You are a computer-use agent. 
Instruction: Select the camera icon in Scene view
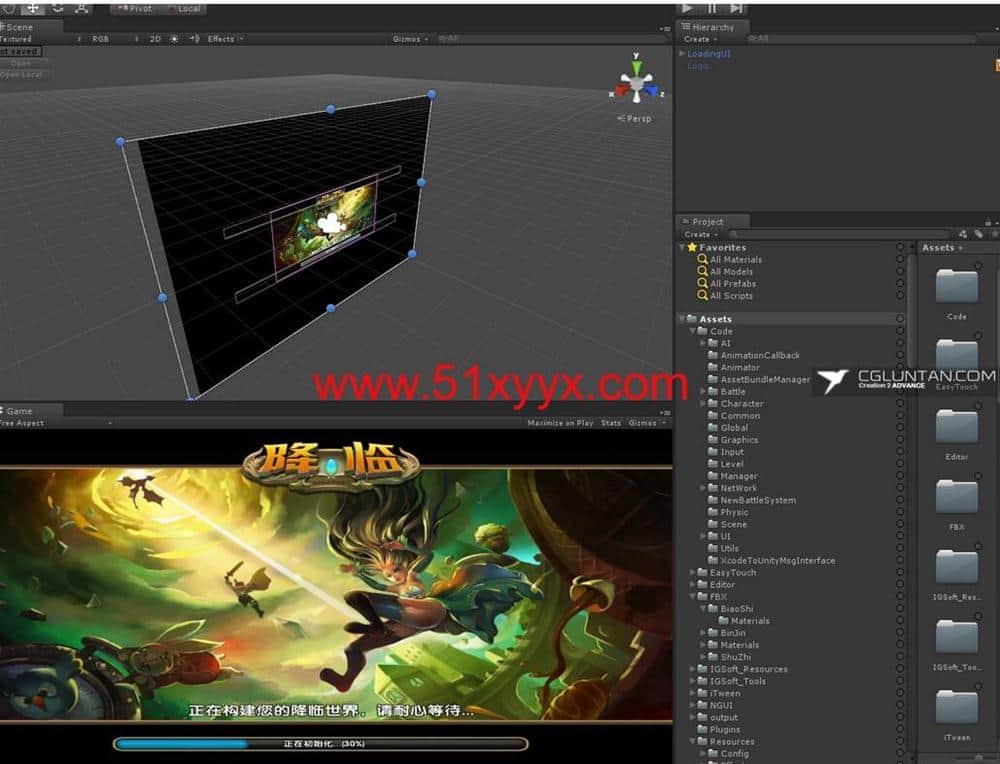click(330, 223)
